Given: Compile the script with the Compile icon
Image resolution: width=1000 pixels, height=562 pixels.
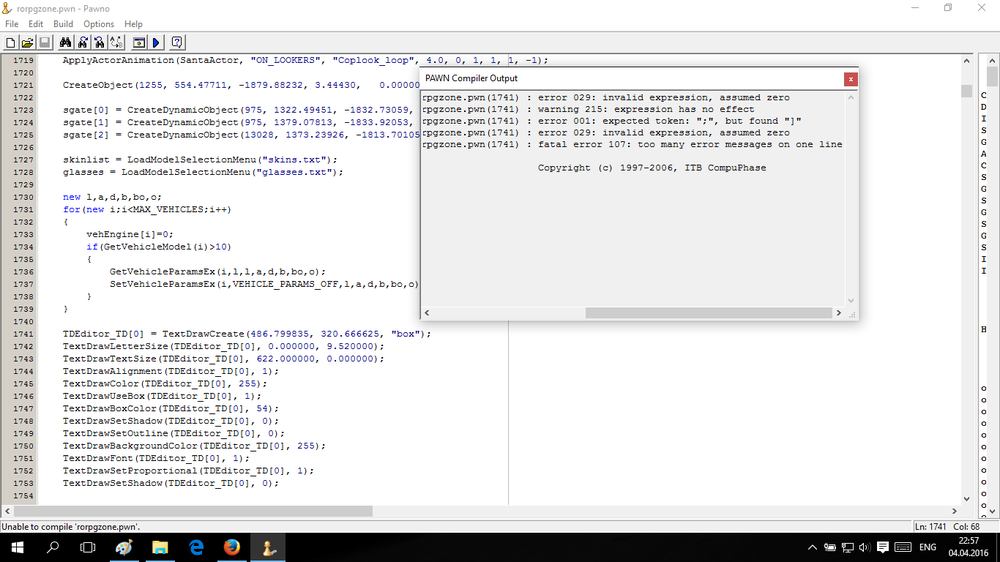Looking at the screenshot, I should 138,43.
